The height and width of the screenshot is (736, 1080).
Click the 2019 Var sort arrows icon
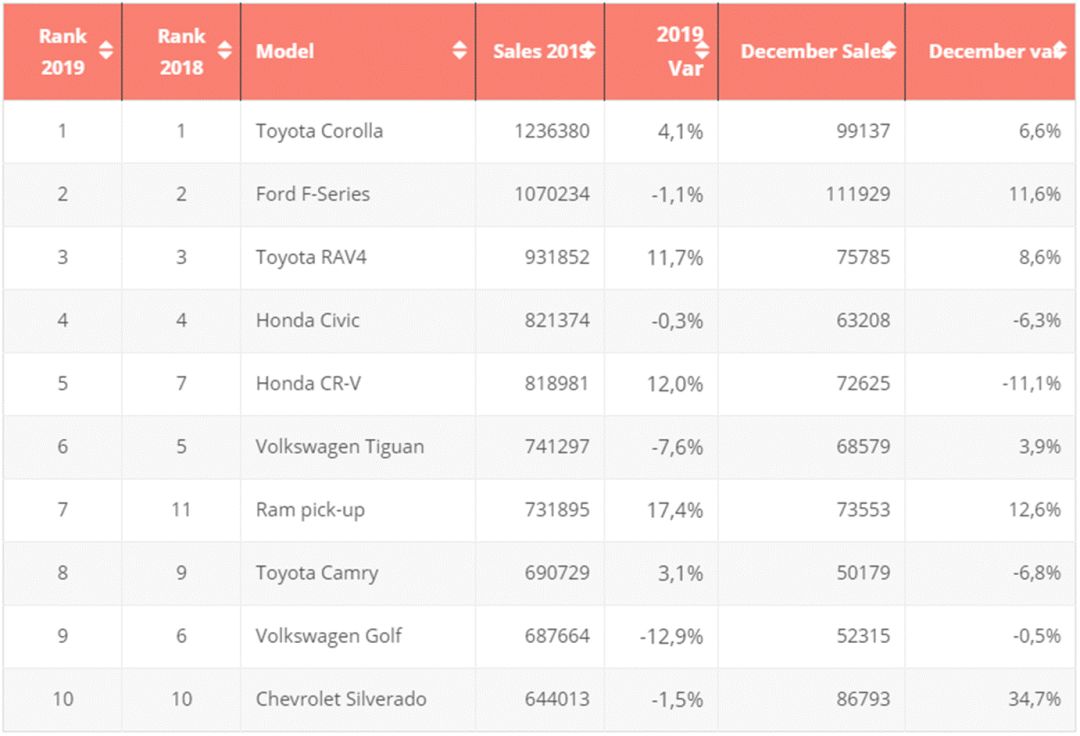[702, 51]
